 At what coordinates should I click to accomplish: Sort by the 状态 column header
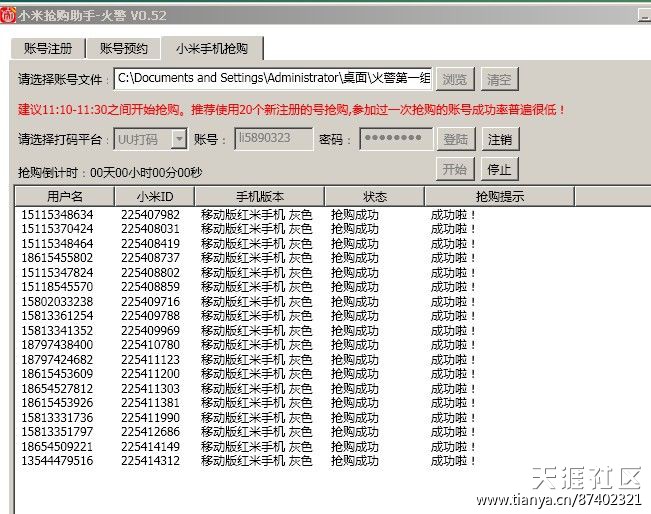pyautogui.click(x=374, y=196)
